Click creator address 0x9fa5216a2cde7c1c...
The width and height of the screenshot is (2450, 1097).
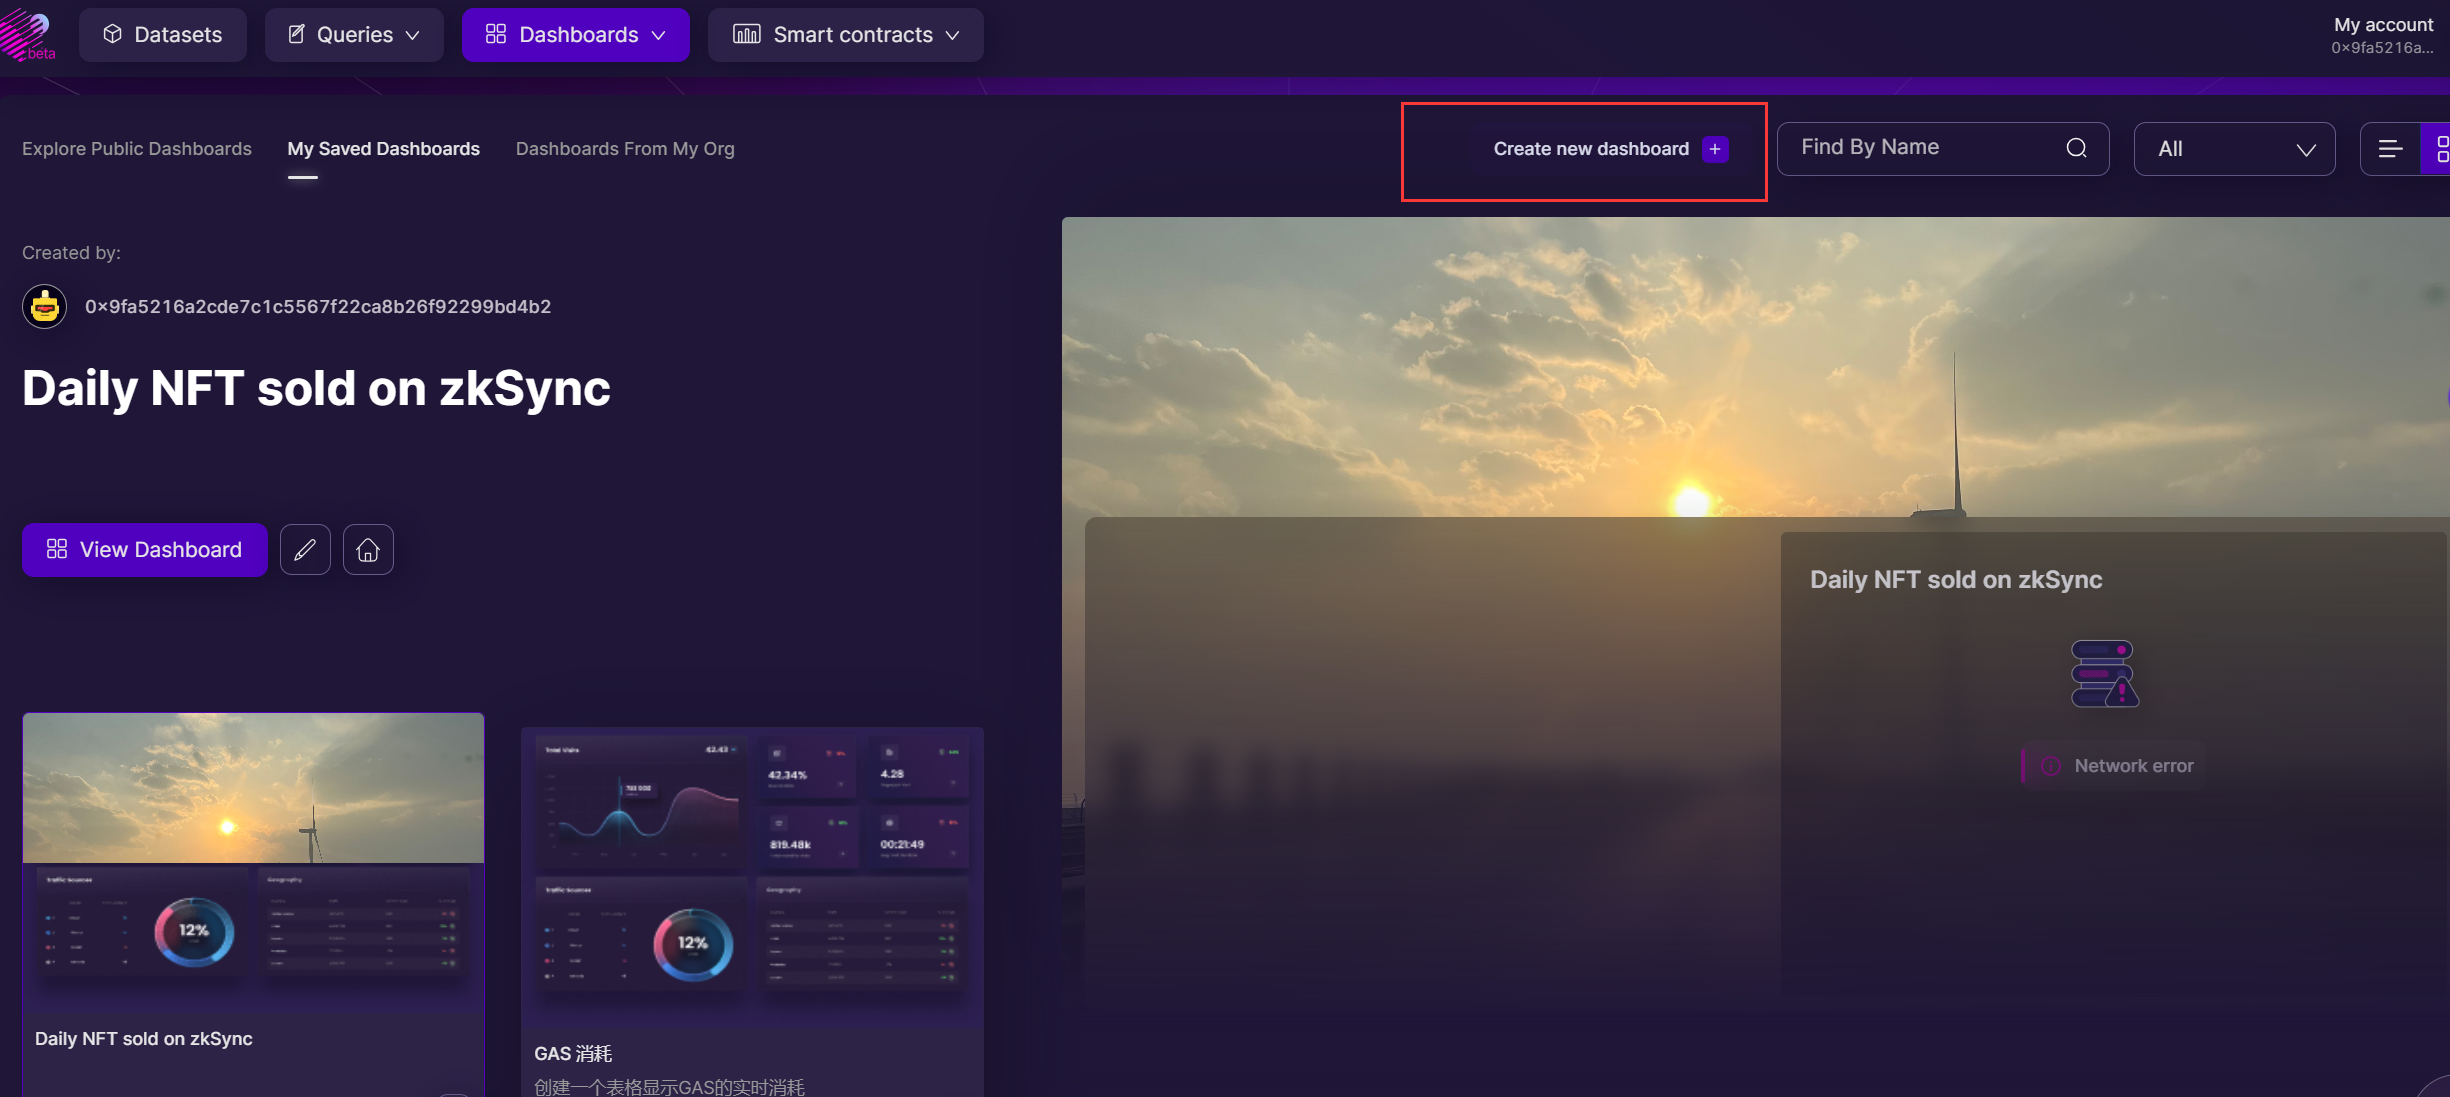point(318,307)
